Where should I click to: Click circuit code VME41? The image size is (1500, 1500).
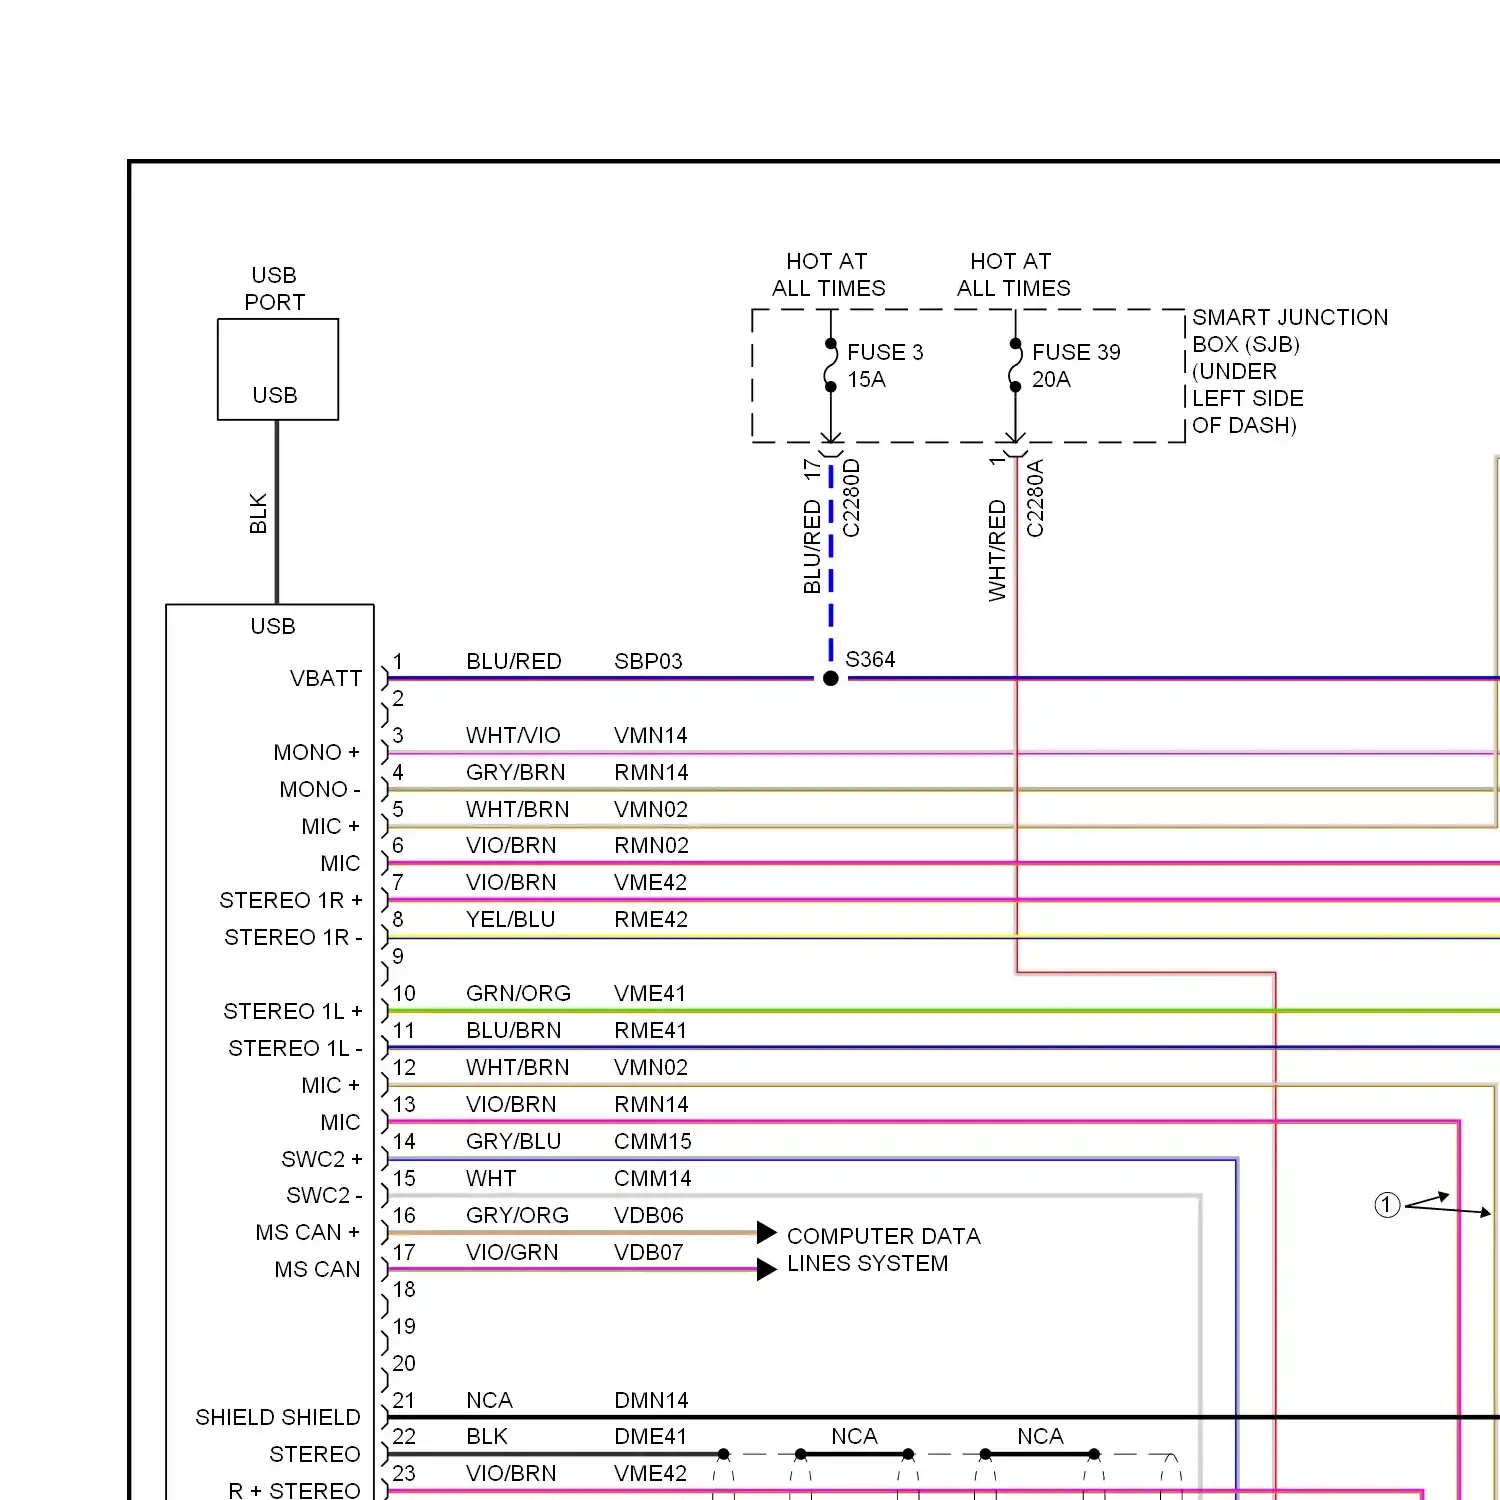point(650,994)
